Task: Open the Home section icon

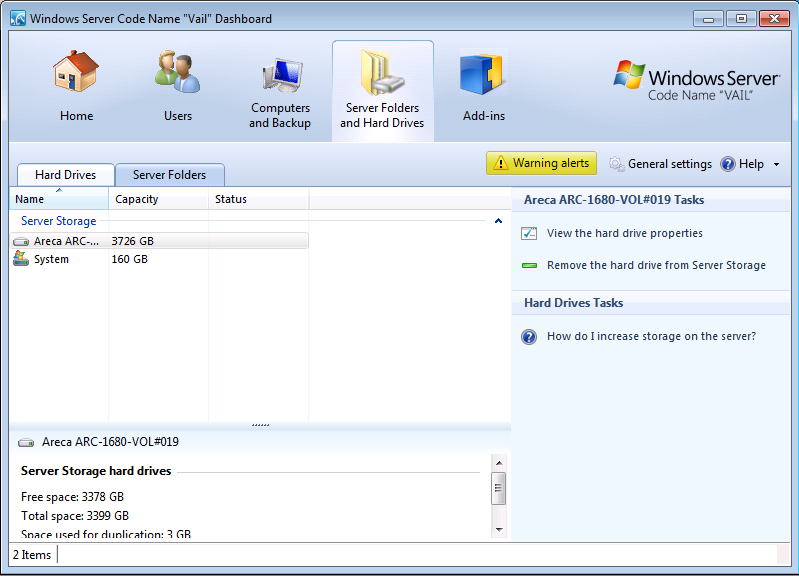Action: [76, 74]
